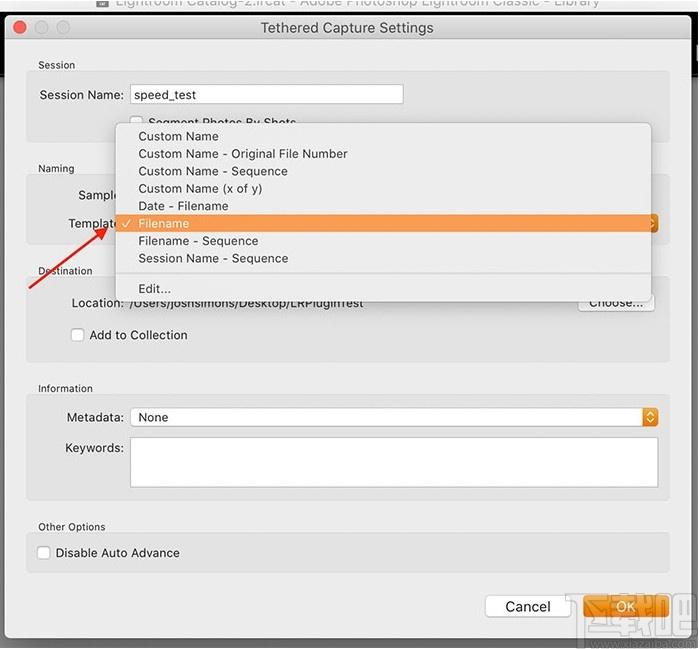Enable the 'Disable Auto Advance' checkbox
Image resolution: width=700 pixels, height=649 pixels.
click(43, 553)
